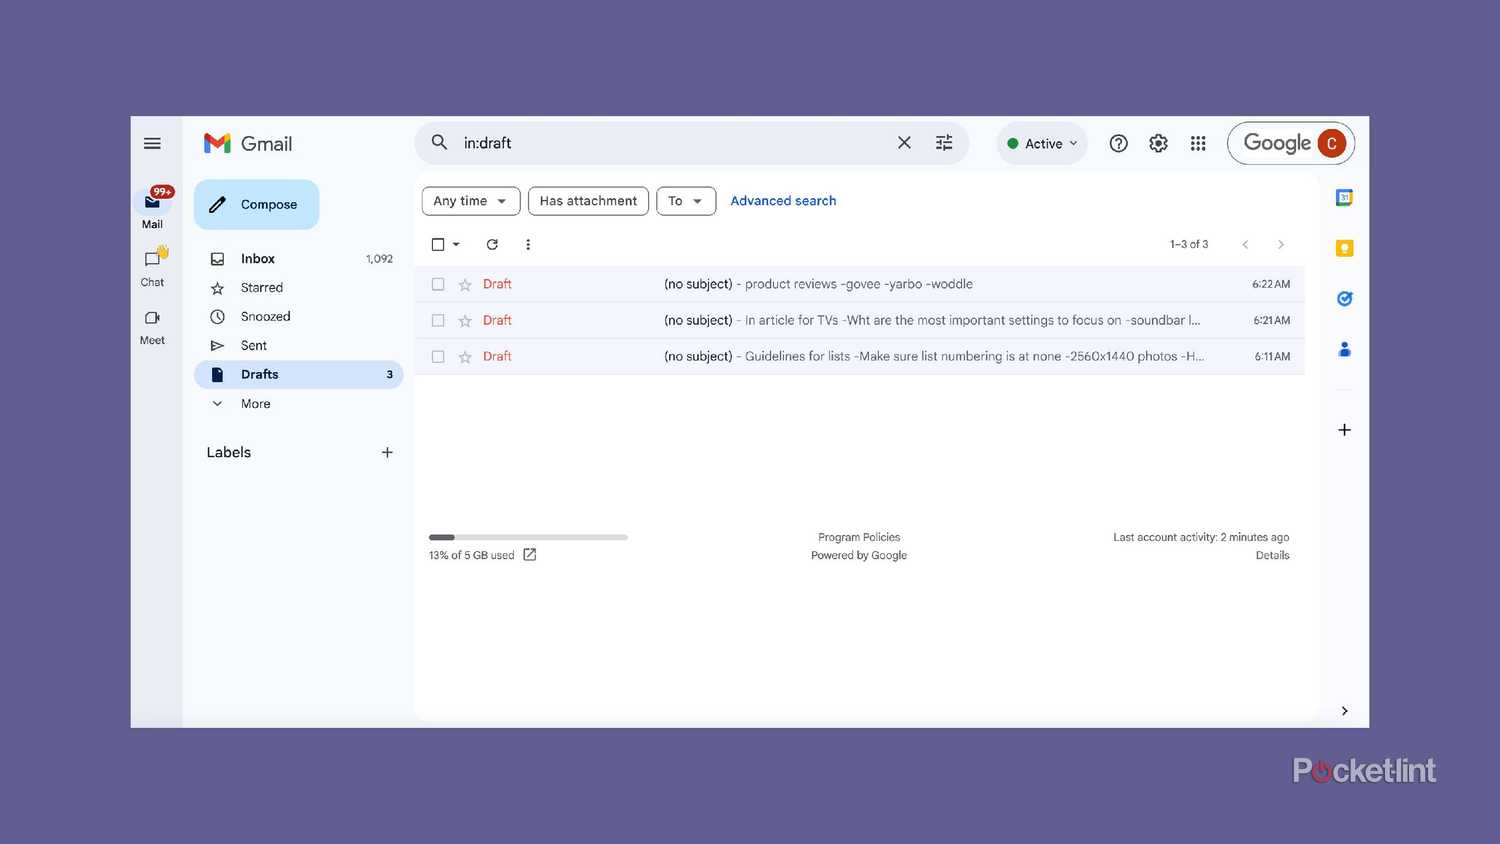Open the Advanced search link
The image size is (1500, 844).
pos(783,201)
